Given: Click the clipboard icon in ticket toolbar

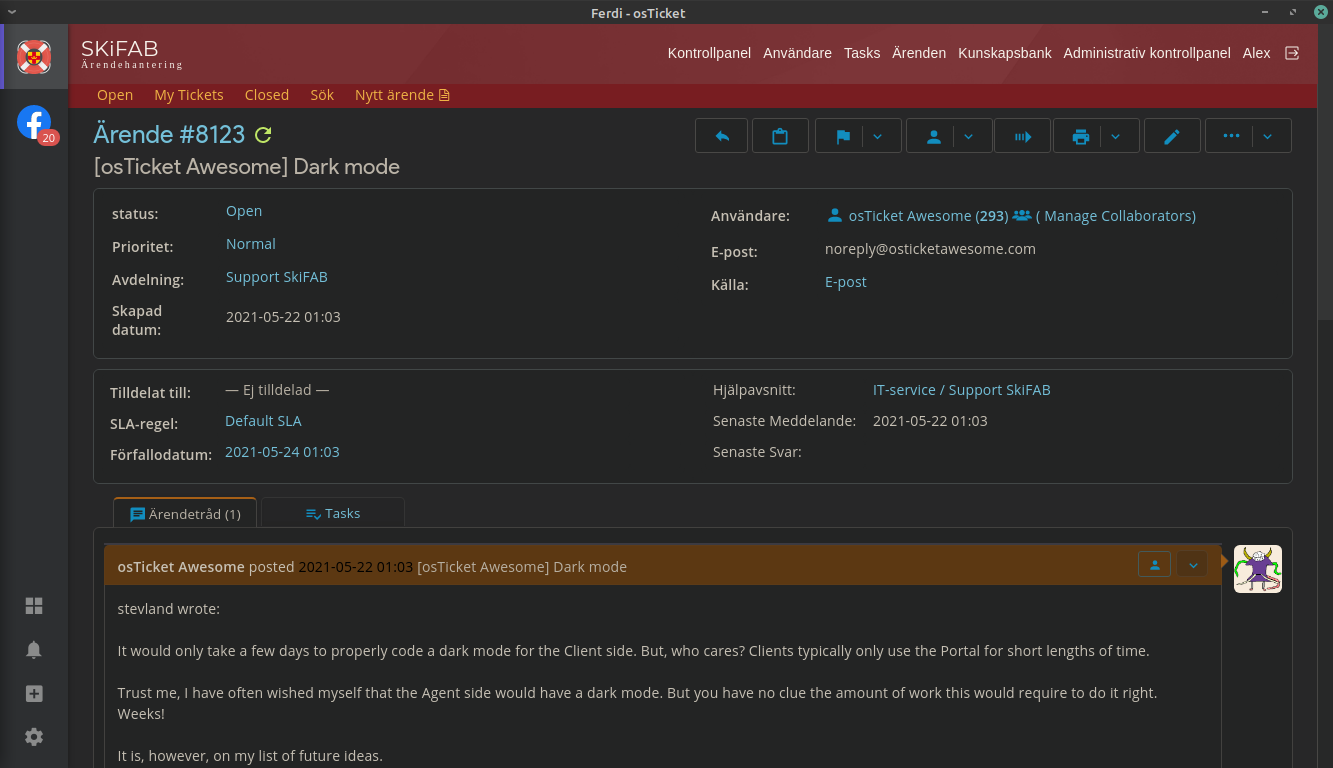Looking at the screenshot, I should (x=780, y=137).
